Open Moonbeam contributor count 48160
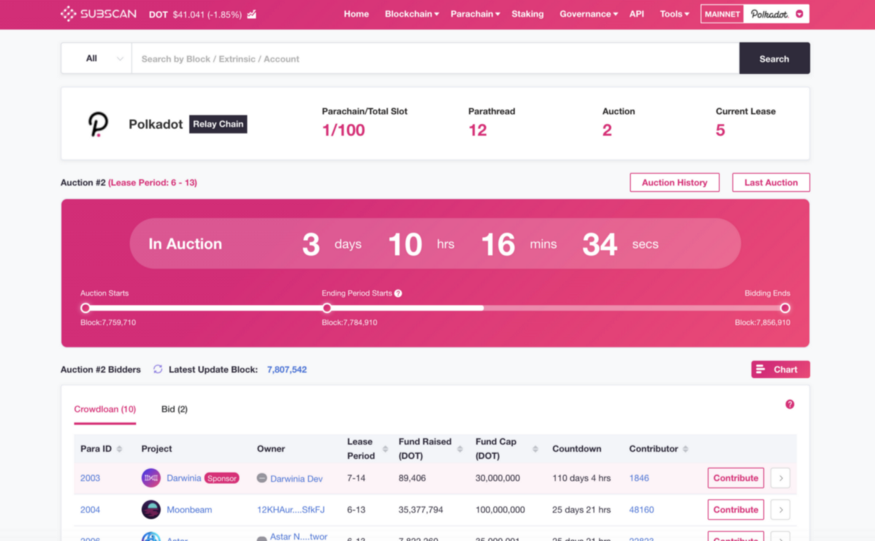875x541 pixels. (x=641, y=509)
